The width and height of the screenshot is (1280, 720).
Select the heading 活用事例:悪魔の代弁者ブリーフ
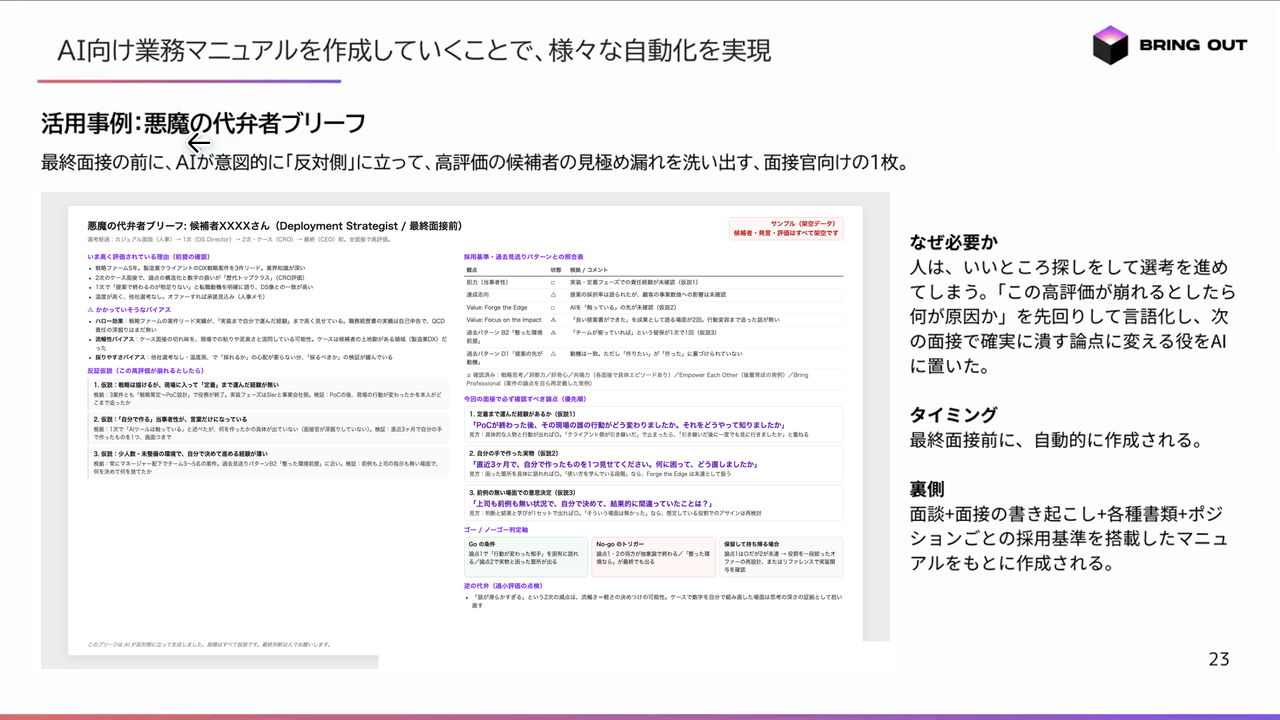203,123
